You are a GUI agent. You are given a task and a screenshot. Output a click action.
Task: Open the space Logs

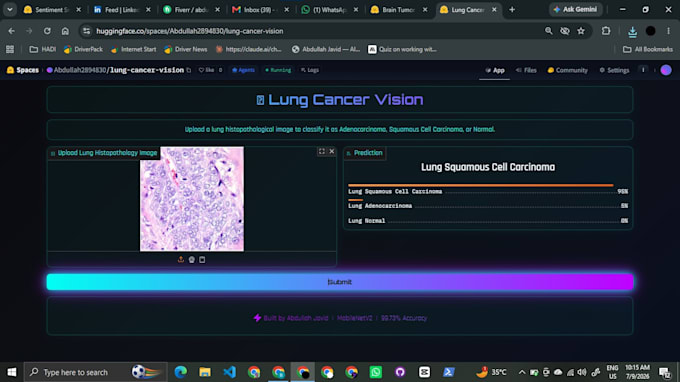[x=310, y=70]
